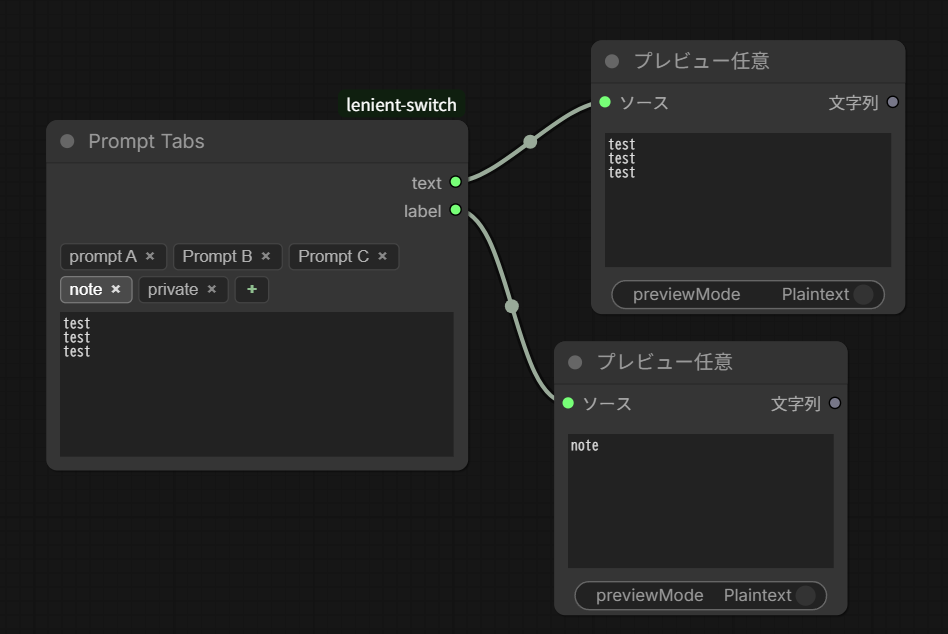Click the lower プレビュー任意 node title
The image size is (948, 634).
[x=664, y=362]
